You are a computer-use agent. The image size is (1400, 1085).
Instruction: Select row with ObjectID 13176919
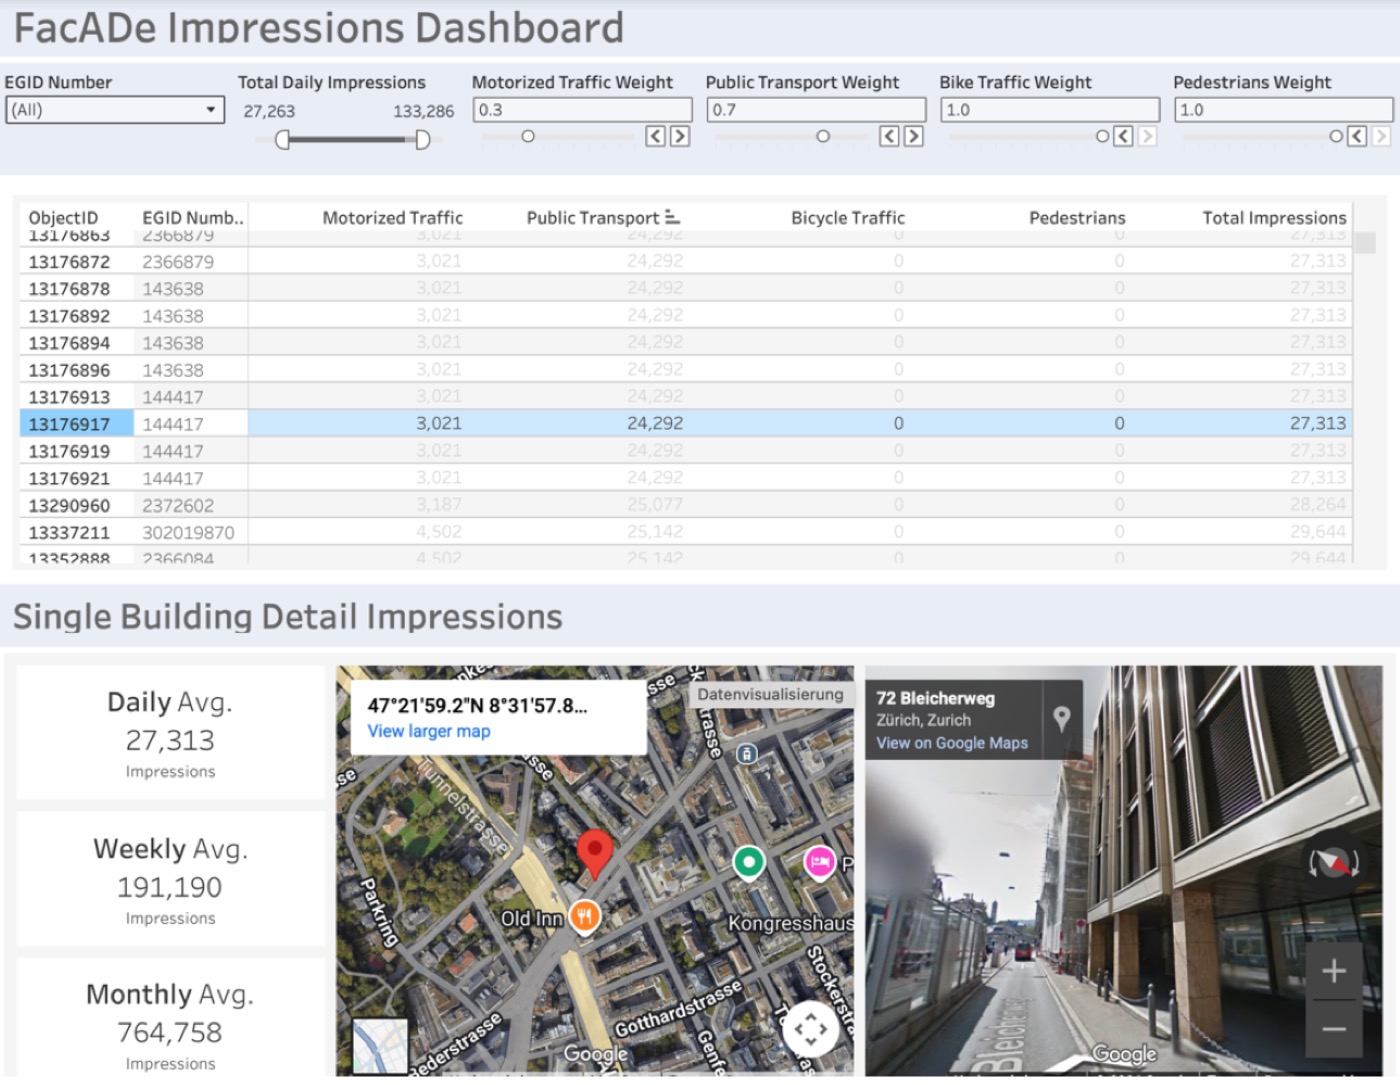click(x=686, y=450)
